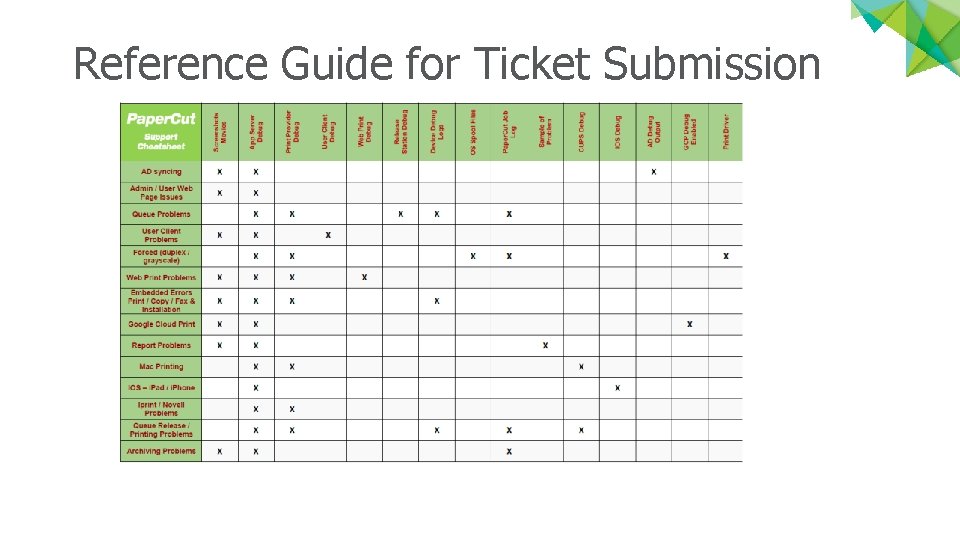
Task: Click the AD syncing row label
Action: (x=161, y=171)
